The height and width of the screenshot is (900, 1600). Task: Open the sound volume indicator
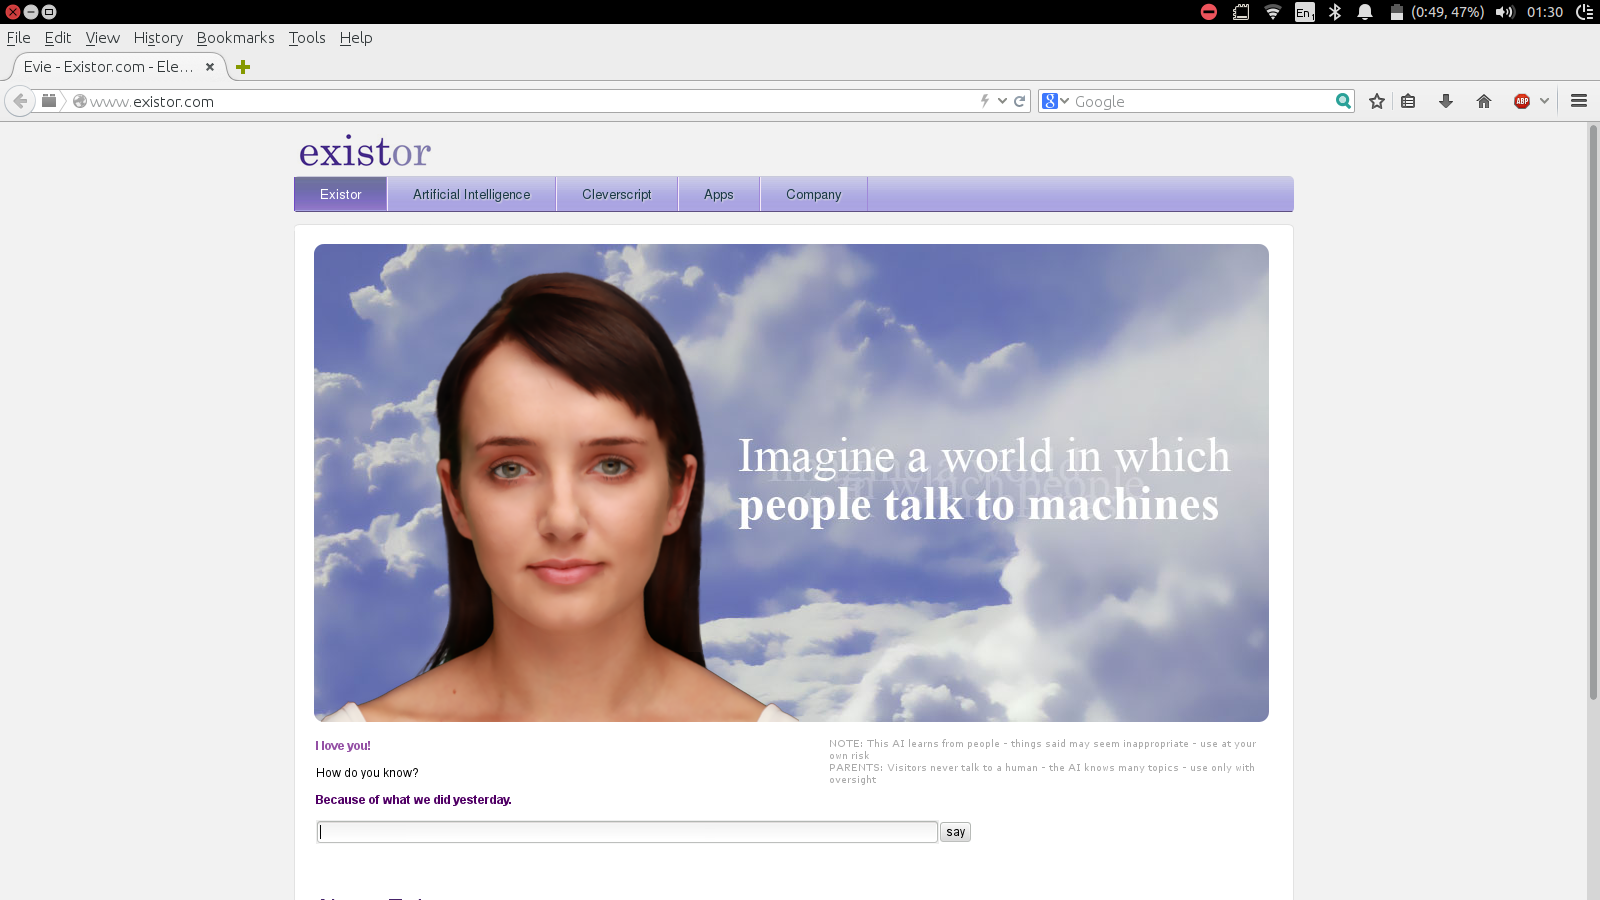tap(1505, 12)
